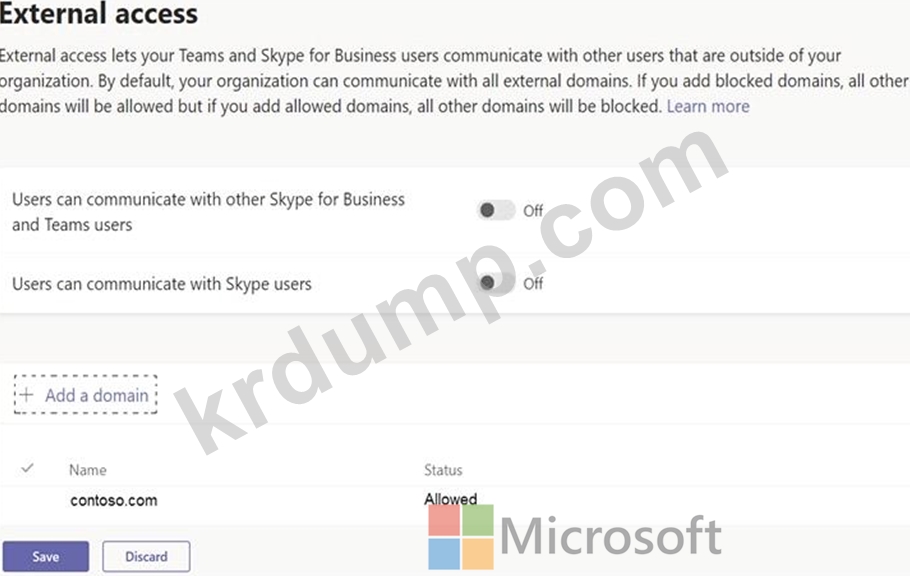910x576 pixels.
Task: Click the four-color Microsoft logo squares
Action: pos(461,537)
